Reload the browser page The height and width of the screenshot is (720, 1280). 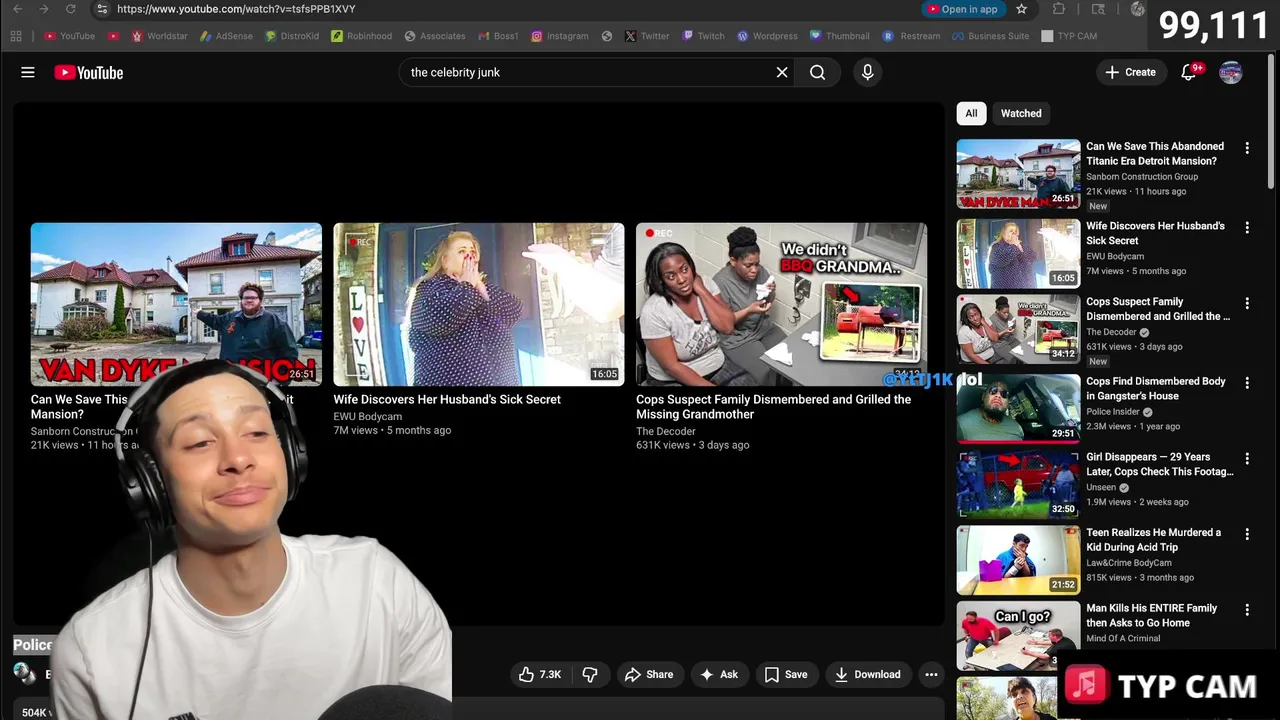coord(70,9)
